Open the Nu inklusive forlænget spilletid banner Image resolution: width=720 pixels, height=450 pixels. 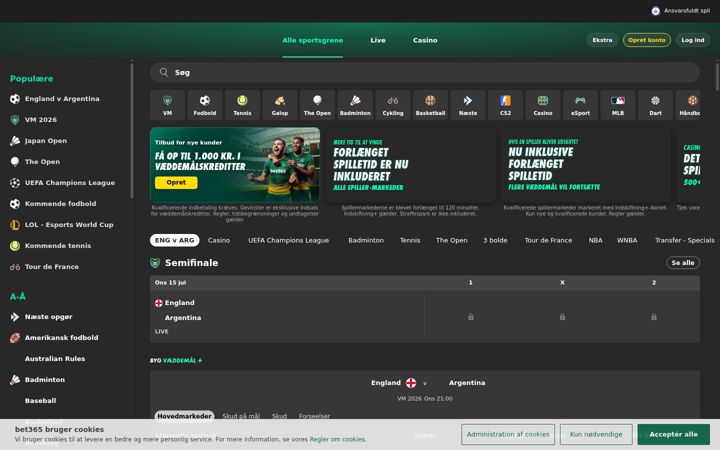(585, 165)
